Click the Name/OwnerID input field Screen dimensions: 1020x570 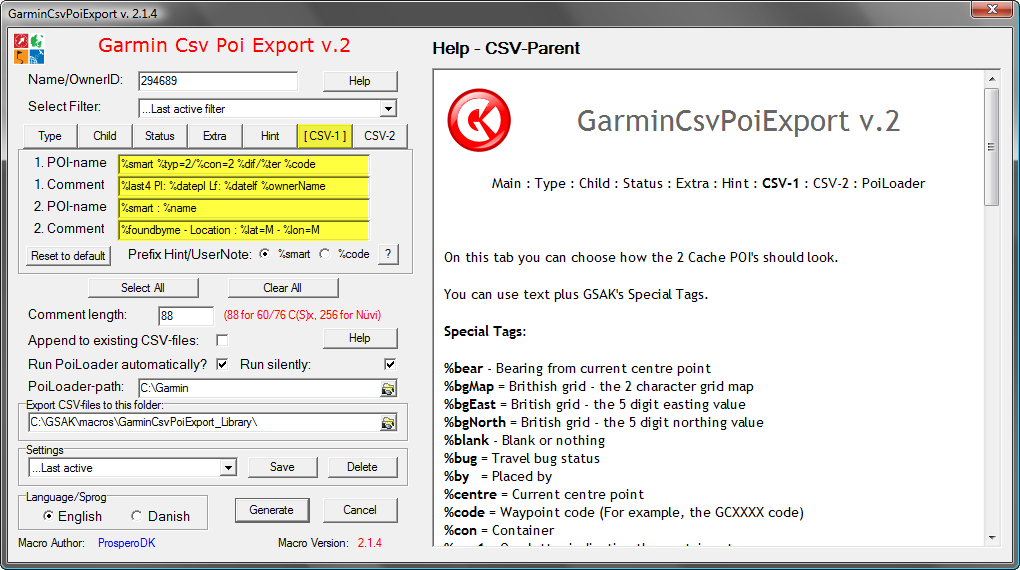(218, 81)
